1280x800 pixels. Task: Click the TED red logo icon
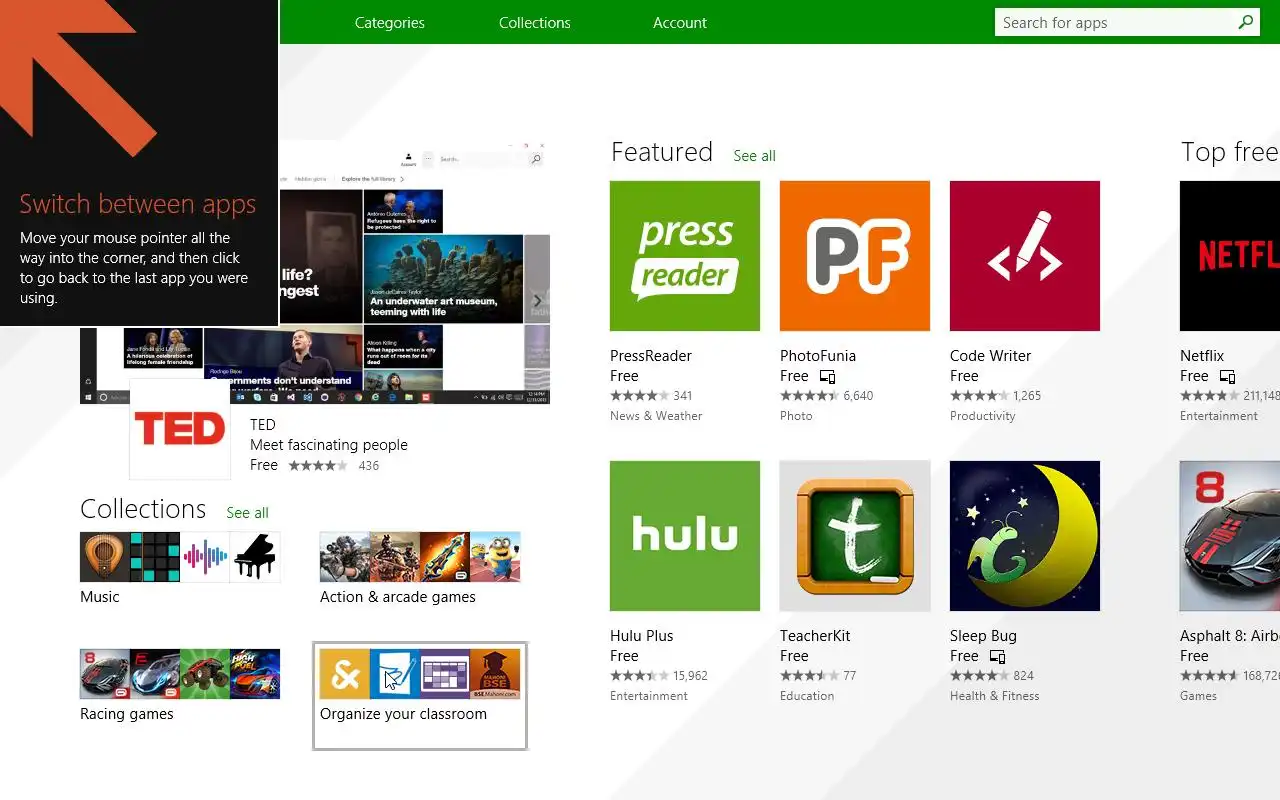[180, 429]
